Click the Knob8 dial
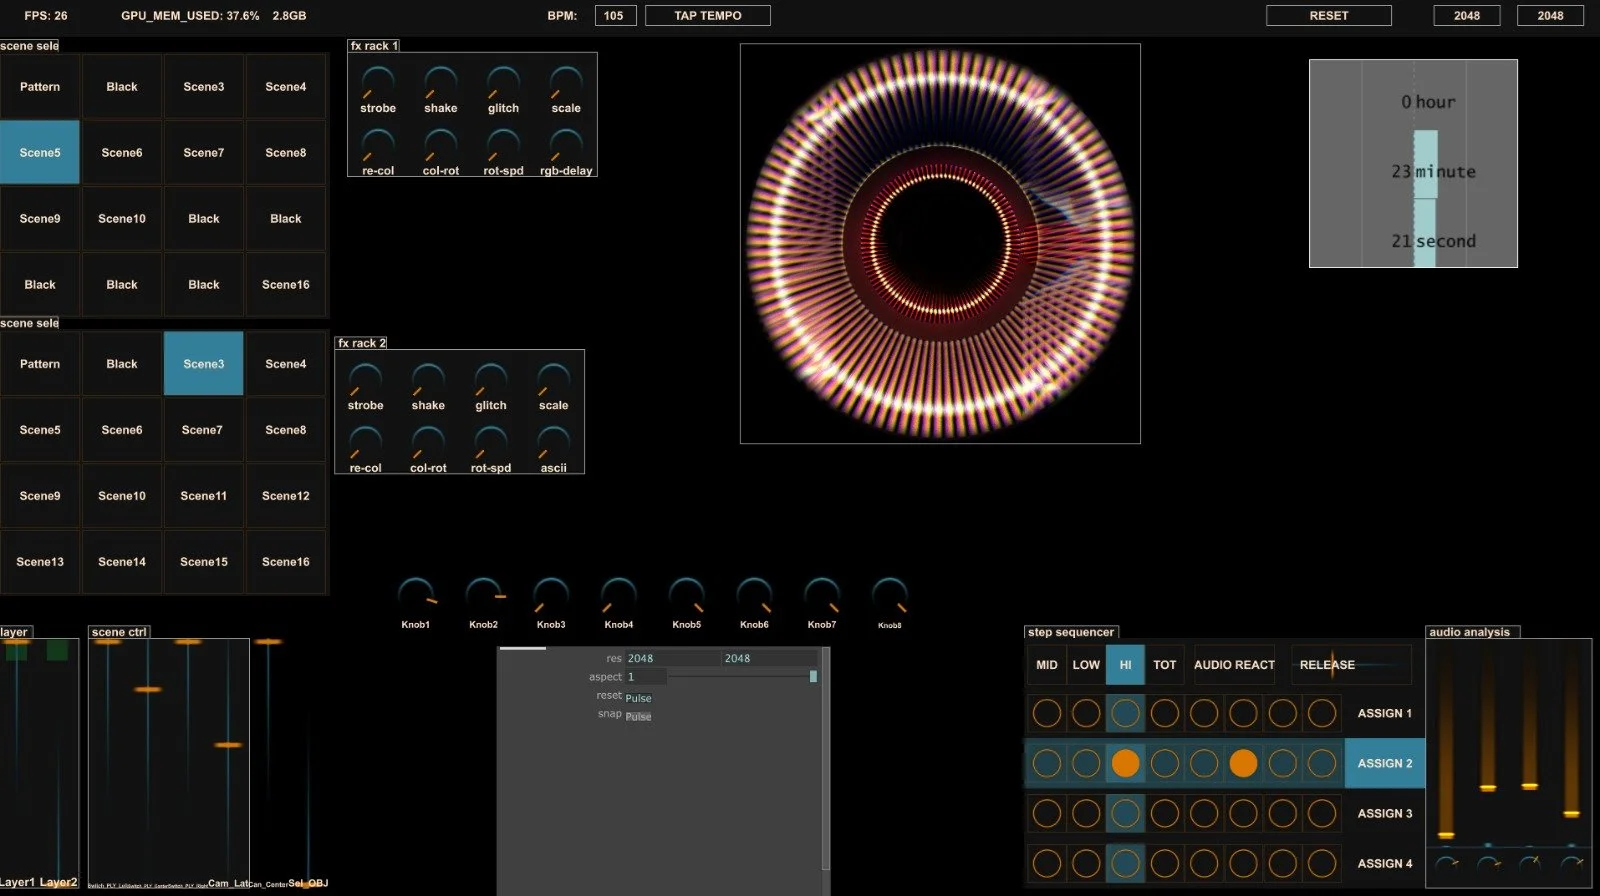 pyautogui.click(x=889, y=596)
